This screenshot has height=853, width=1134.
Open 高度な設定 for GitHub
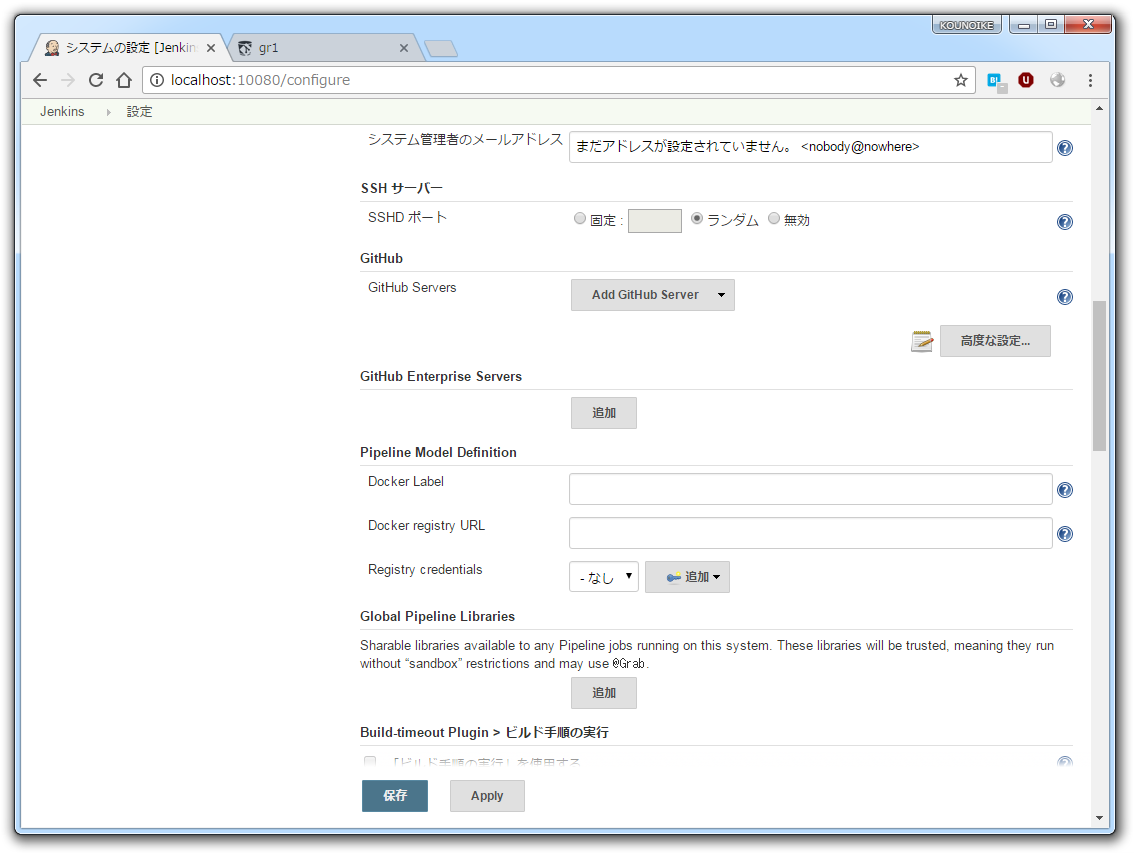994,341
